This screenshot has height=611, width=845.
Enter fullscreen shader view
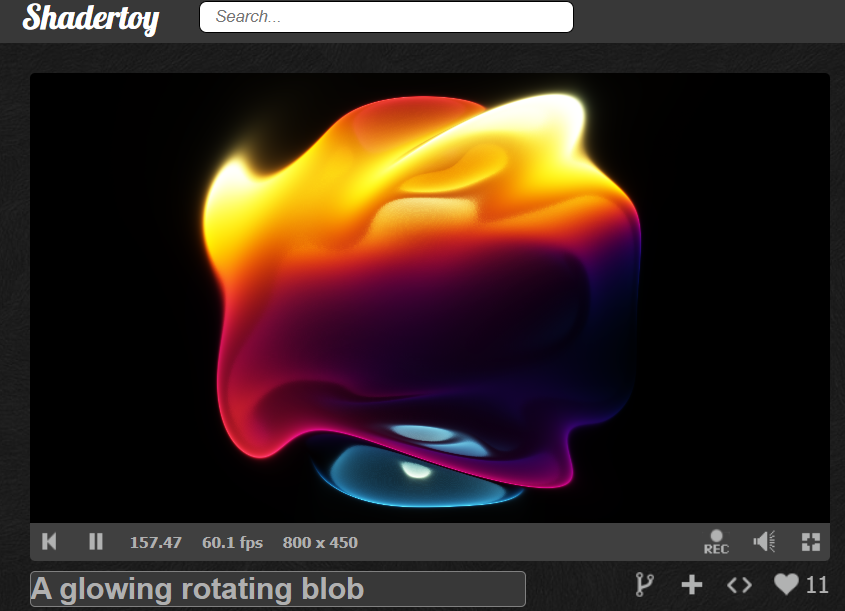pyautogui.click(x=811, y=541)
